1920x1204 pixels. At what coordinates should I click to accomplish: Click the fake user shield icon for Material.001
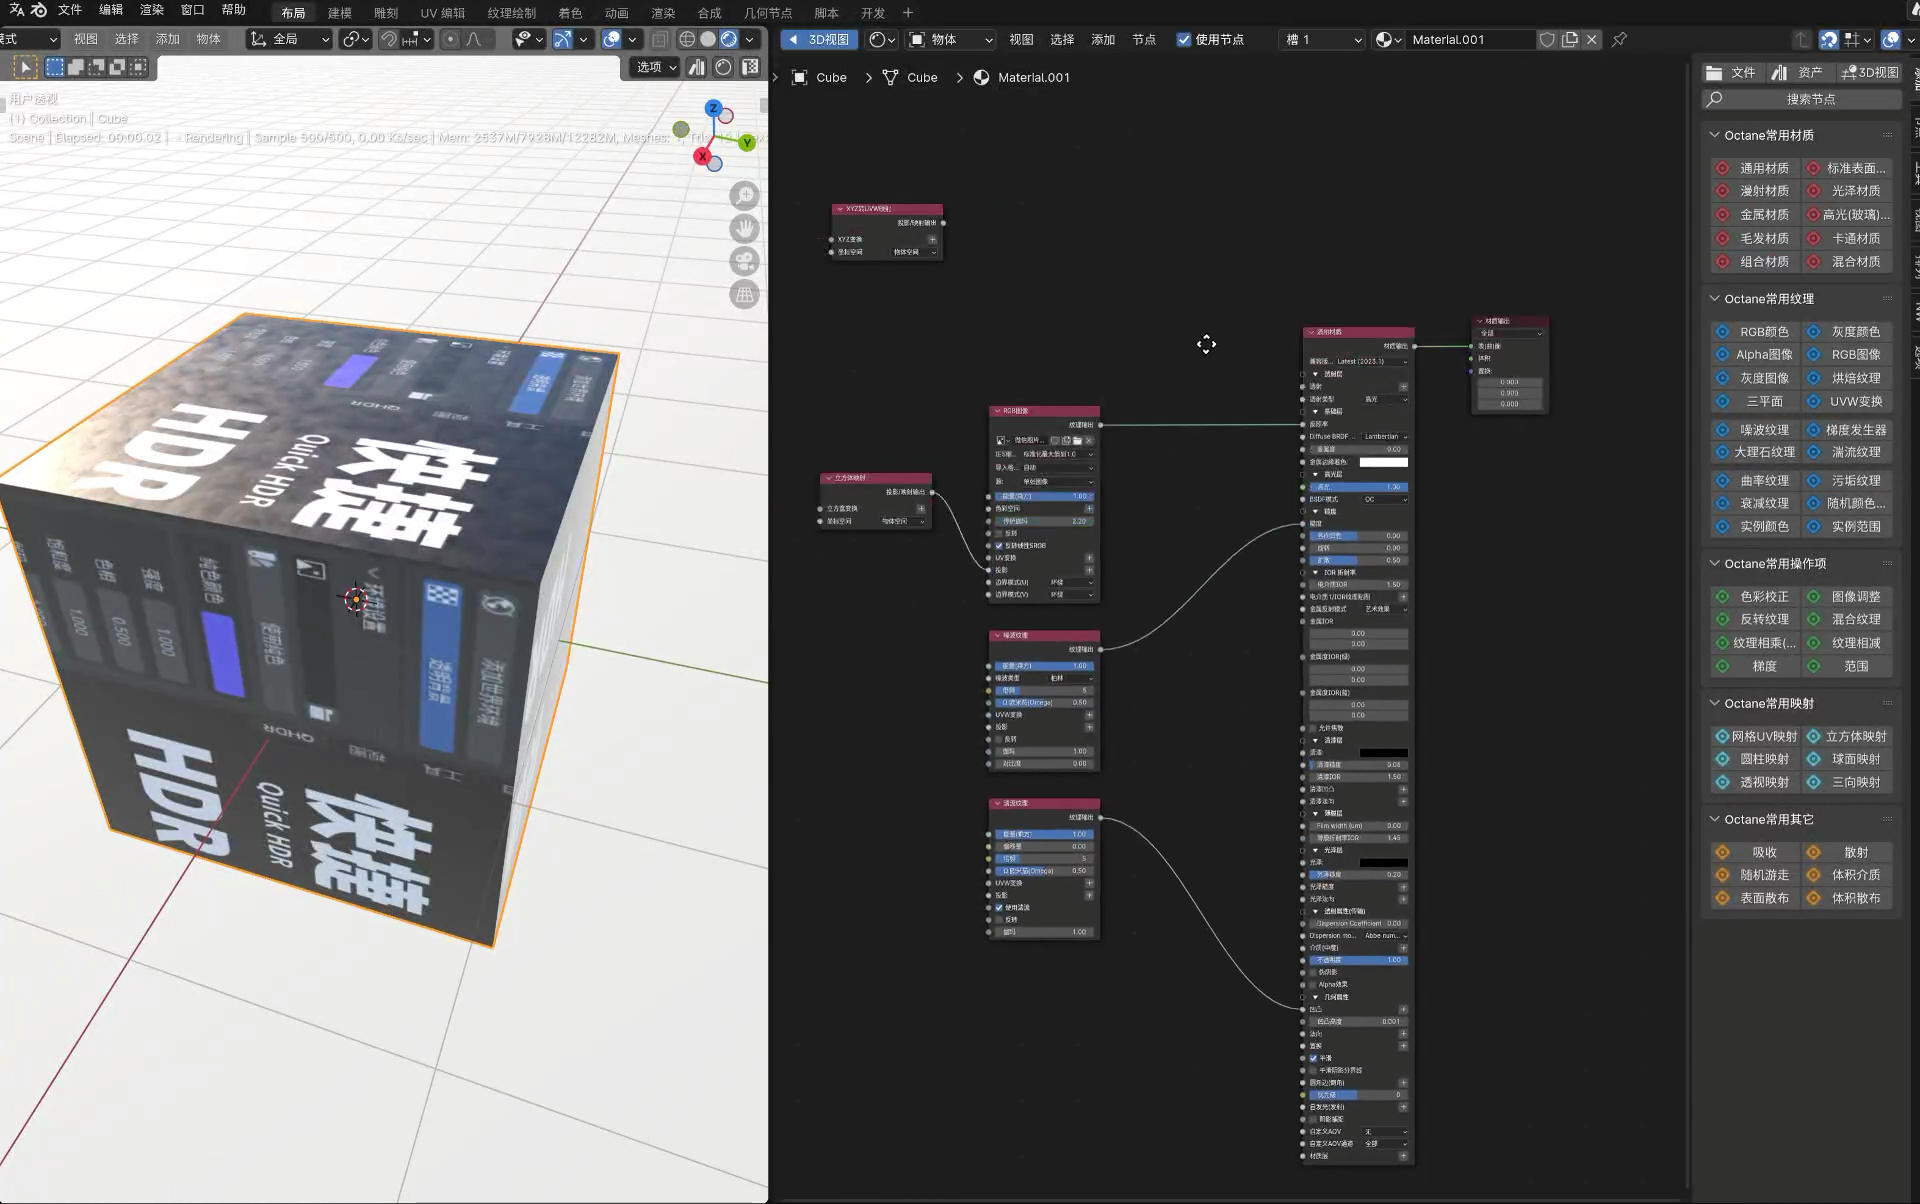point(1547,39)
